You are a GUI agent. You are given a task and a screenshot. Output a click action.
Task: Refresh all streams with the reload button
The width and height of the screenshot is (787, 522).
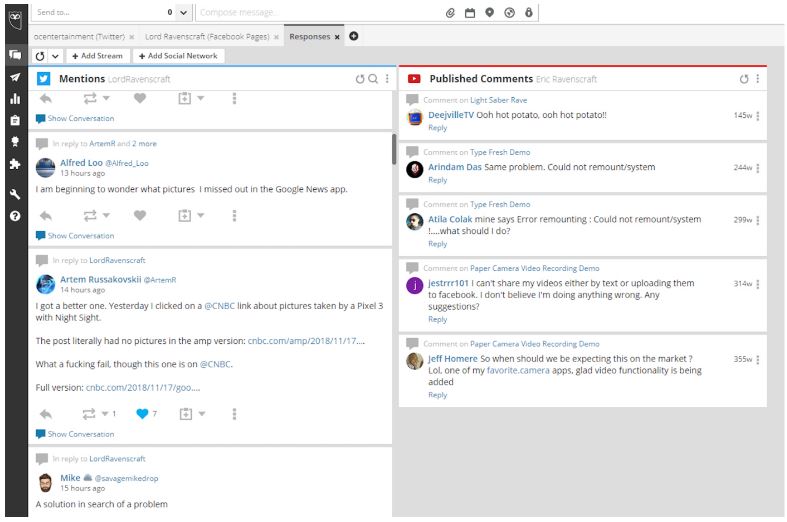coord(40,56)
